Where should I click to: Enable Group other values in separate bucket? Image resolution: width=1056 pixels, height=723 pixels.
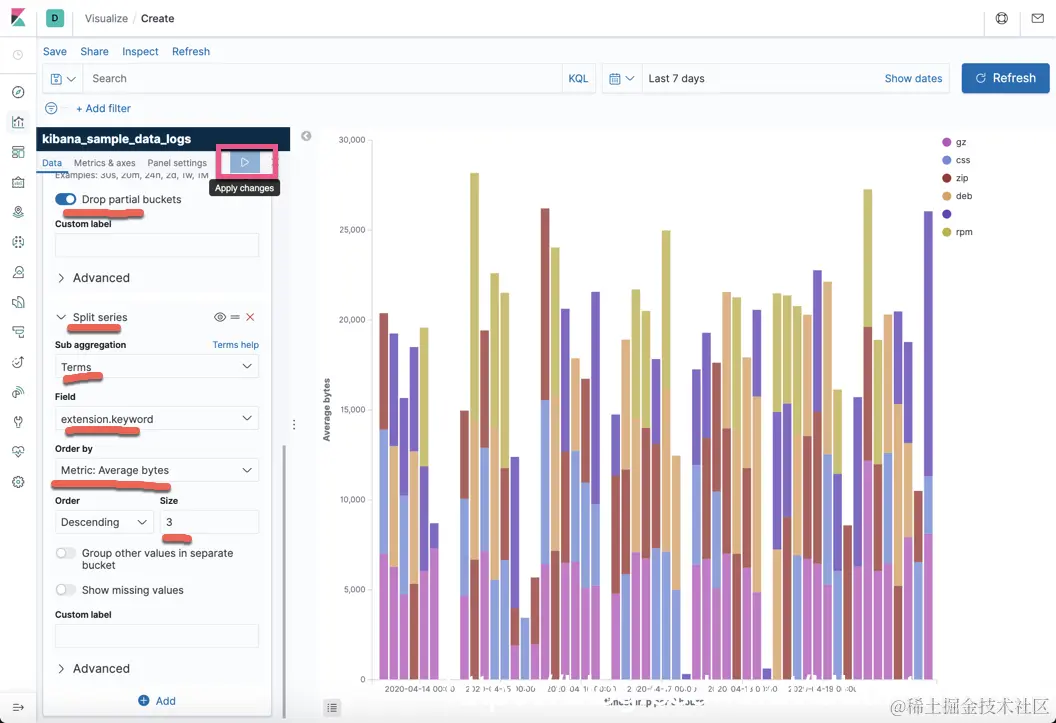65,553
